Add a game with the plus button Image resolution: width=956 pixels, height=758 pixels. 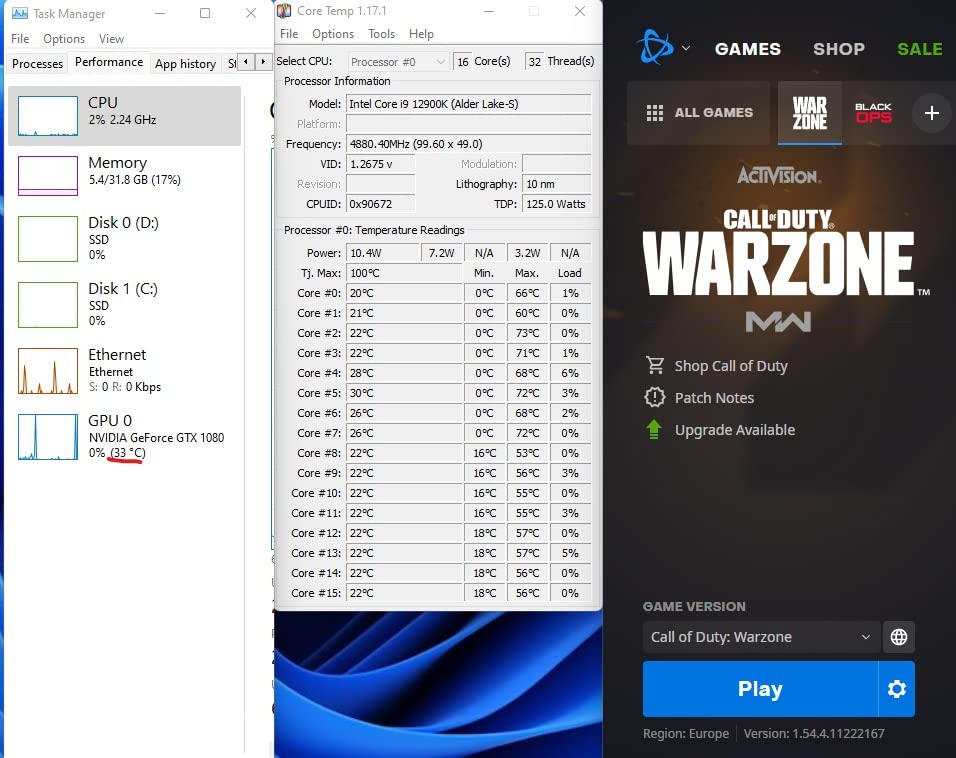point(931,113)
